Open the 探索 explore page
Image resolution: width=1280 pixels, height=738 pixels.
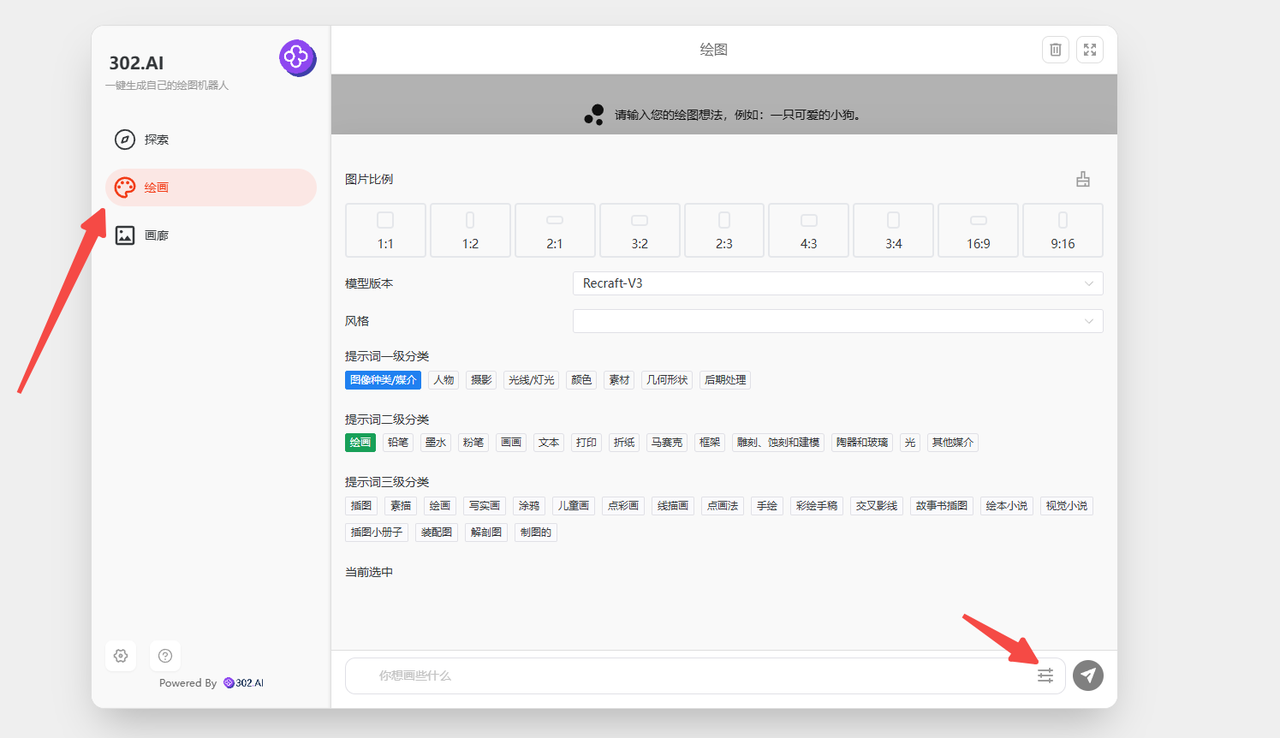(211, 140)
